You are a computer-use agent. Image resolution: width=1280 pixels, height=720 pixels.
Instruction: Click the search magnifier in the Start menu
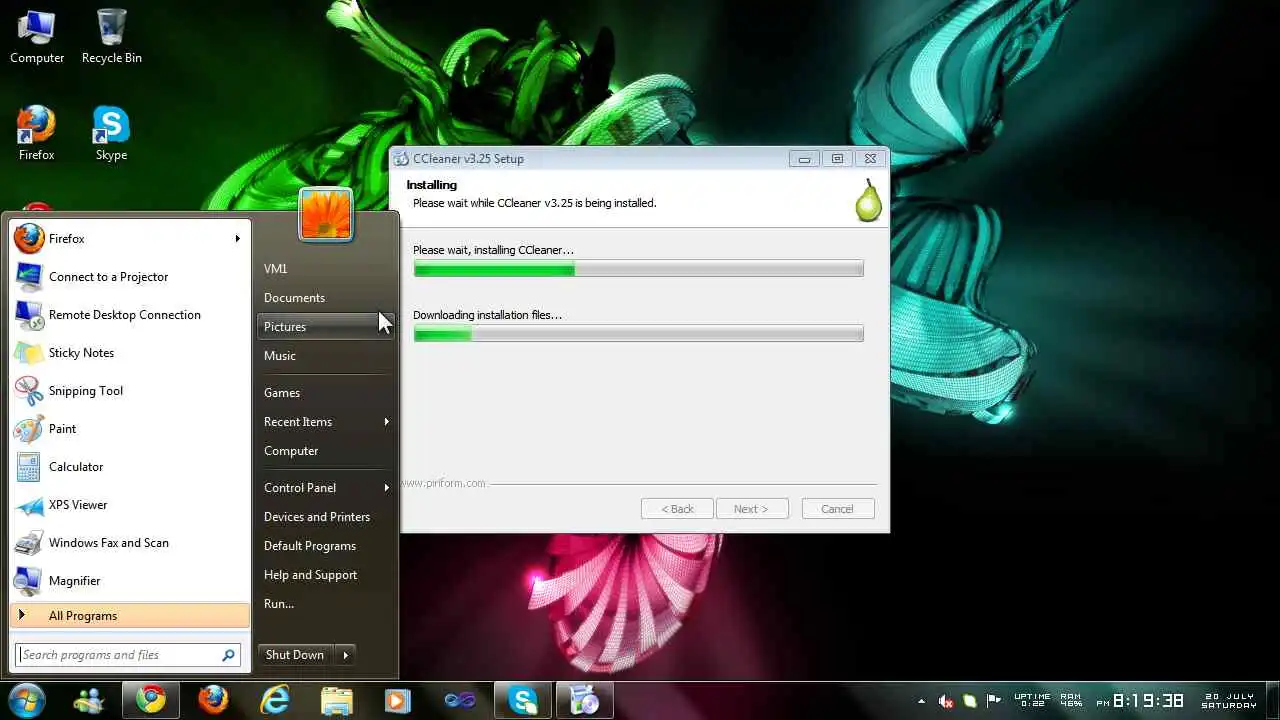pyautogui.click(x=229, y=655)
